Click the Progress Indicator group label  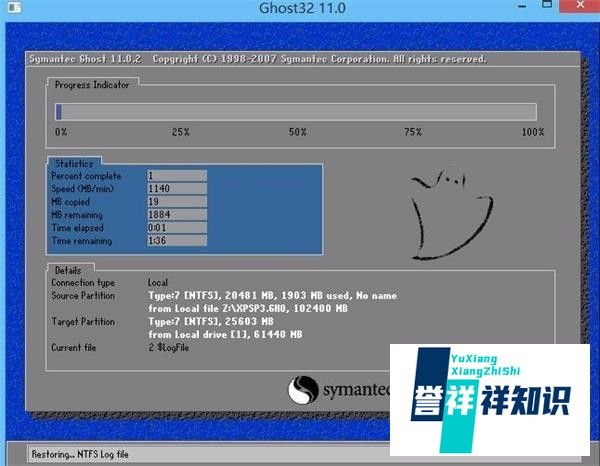(92, 85)
